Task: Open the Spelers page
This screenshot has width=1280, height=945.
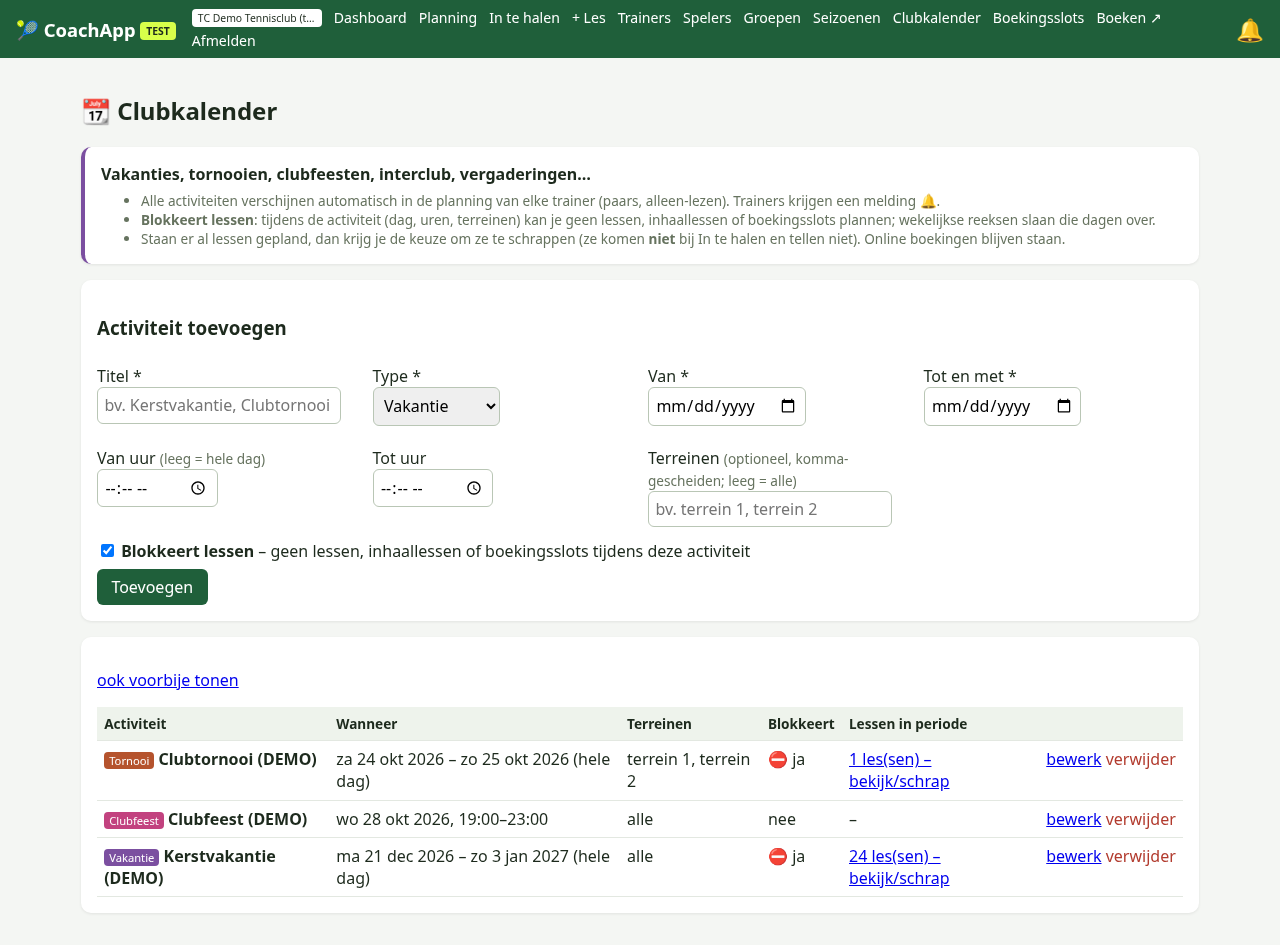Action: pos(707,18)
